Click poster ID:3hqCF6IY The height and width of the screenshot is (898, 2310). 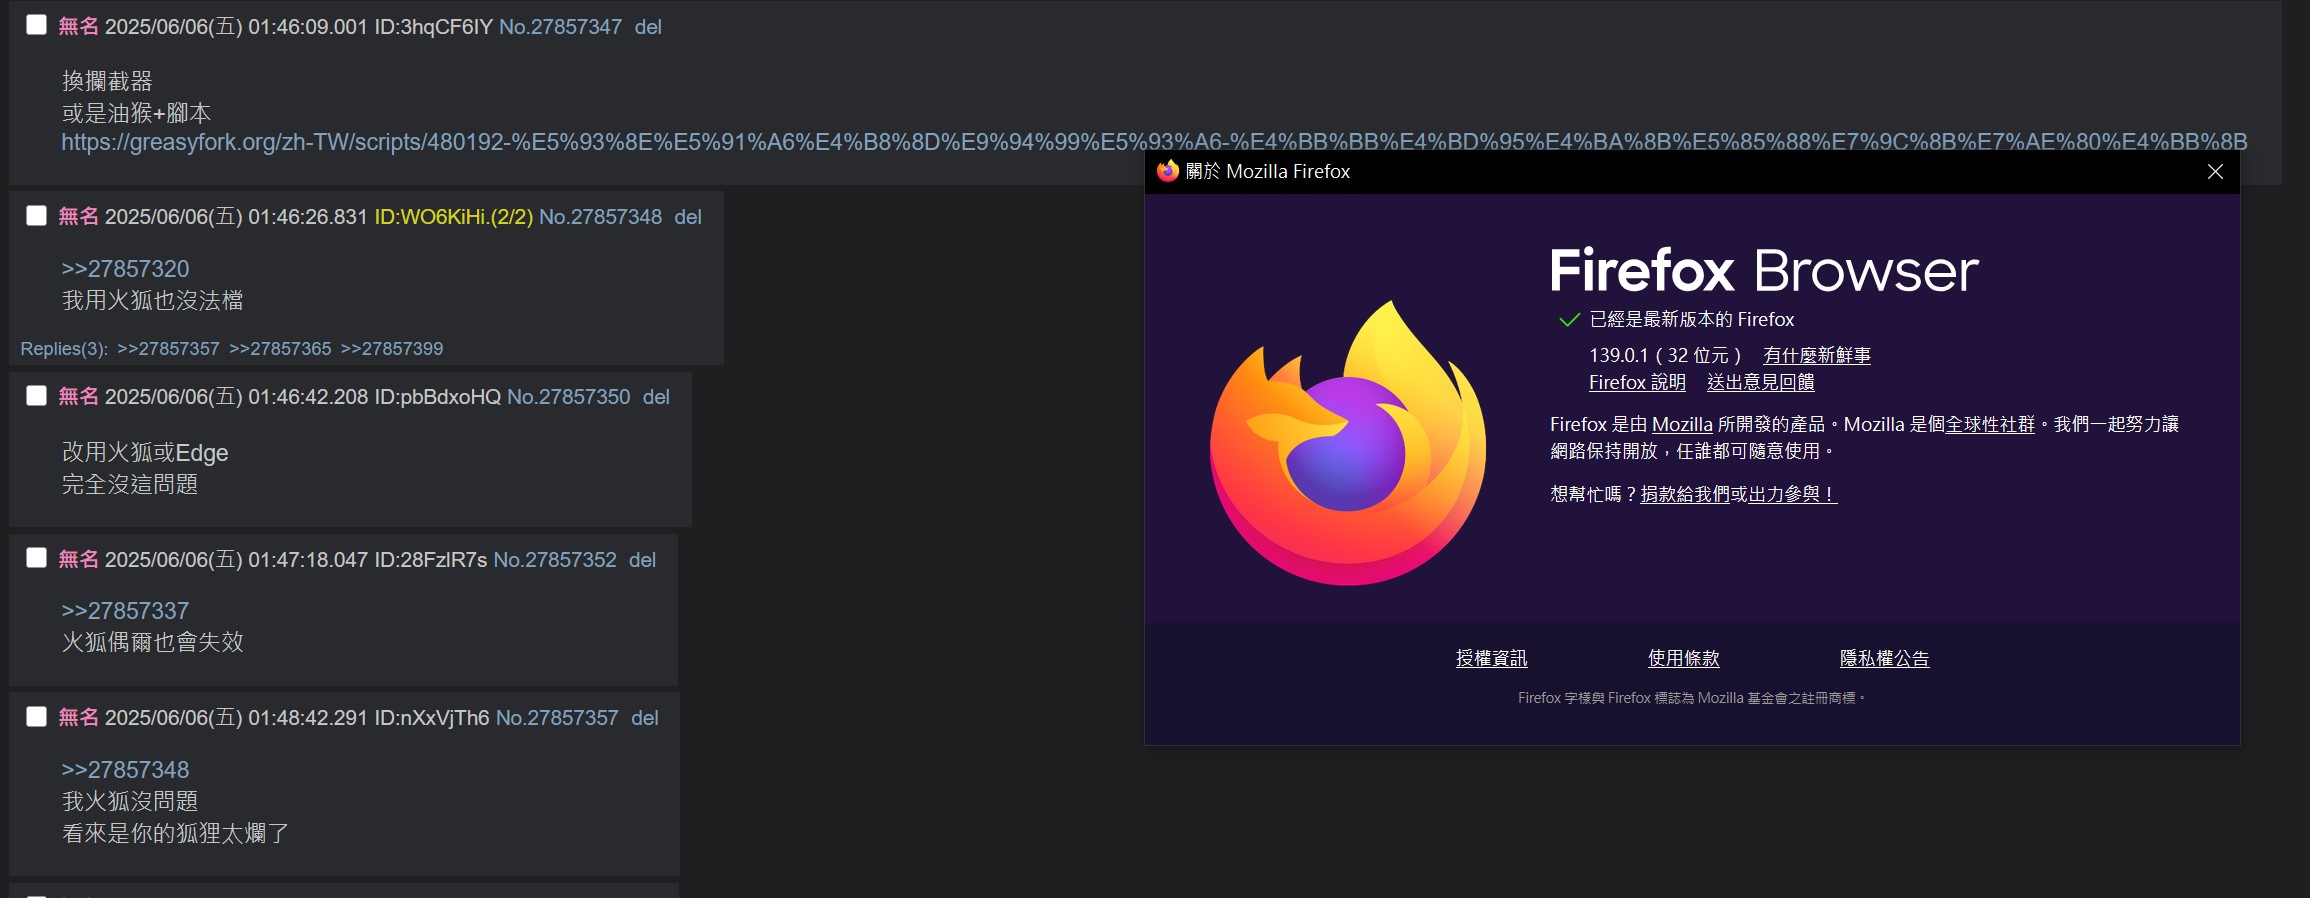click(433, 27)
